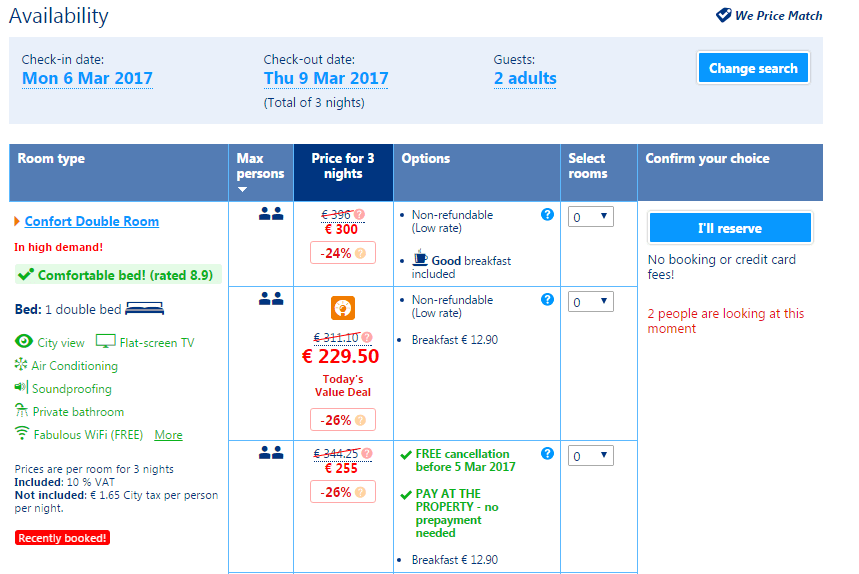This screenshot has height=574, width=859.
Task: Click the Change search button
Action: click(x=753, y=68)
